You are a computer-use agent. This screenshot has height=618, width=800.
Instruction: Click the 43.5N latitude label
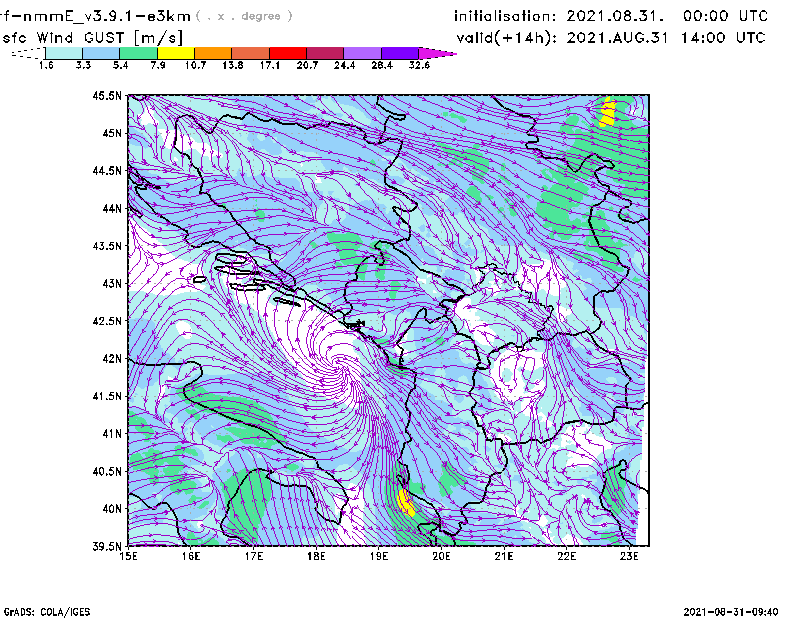click(107, 246)
